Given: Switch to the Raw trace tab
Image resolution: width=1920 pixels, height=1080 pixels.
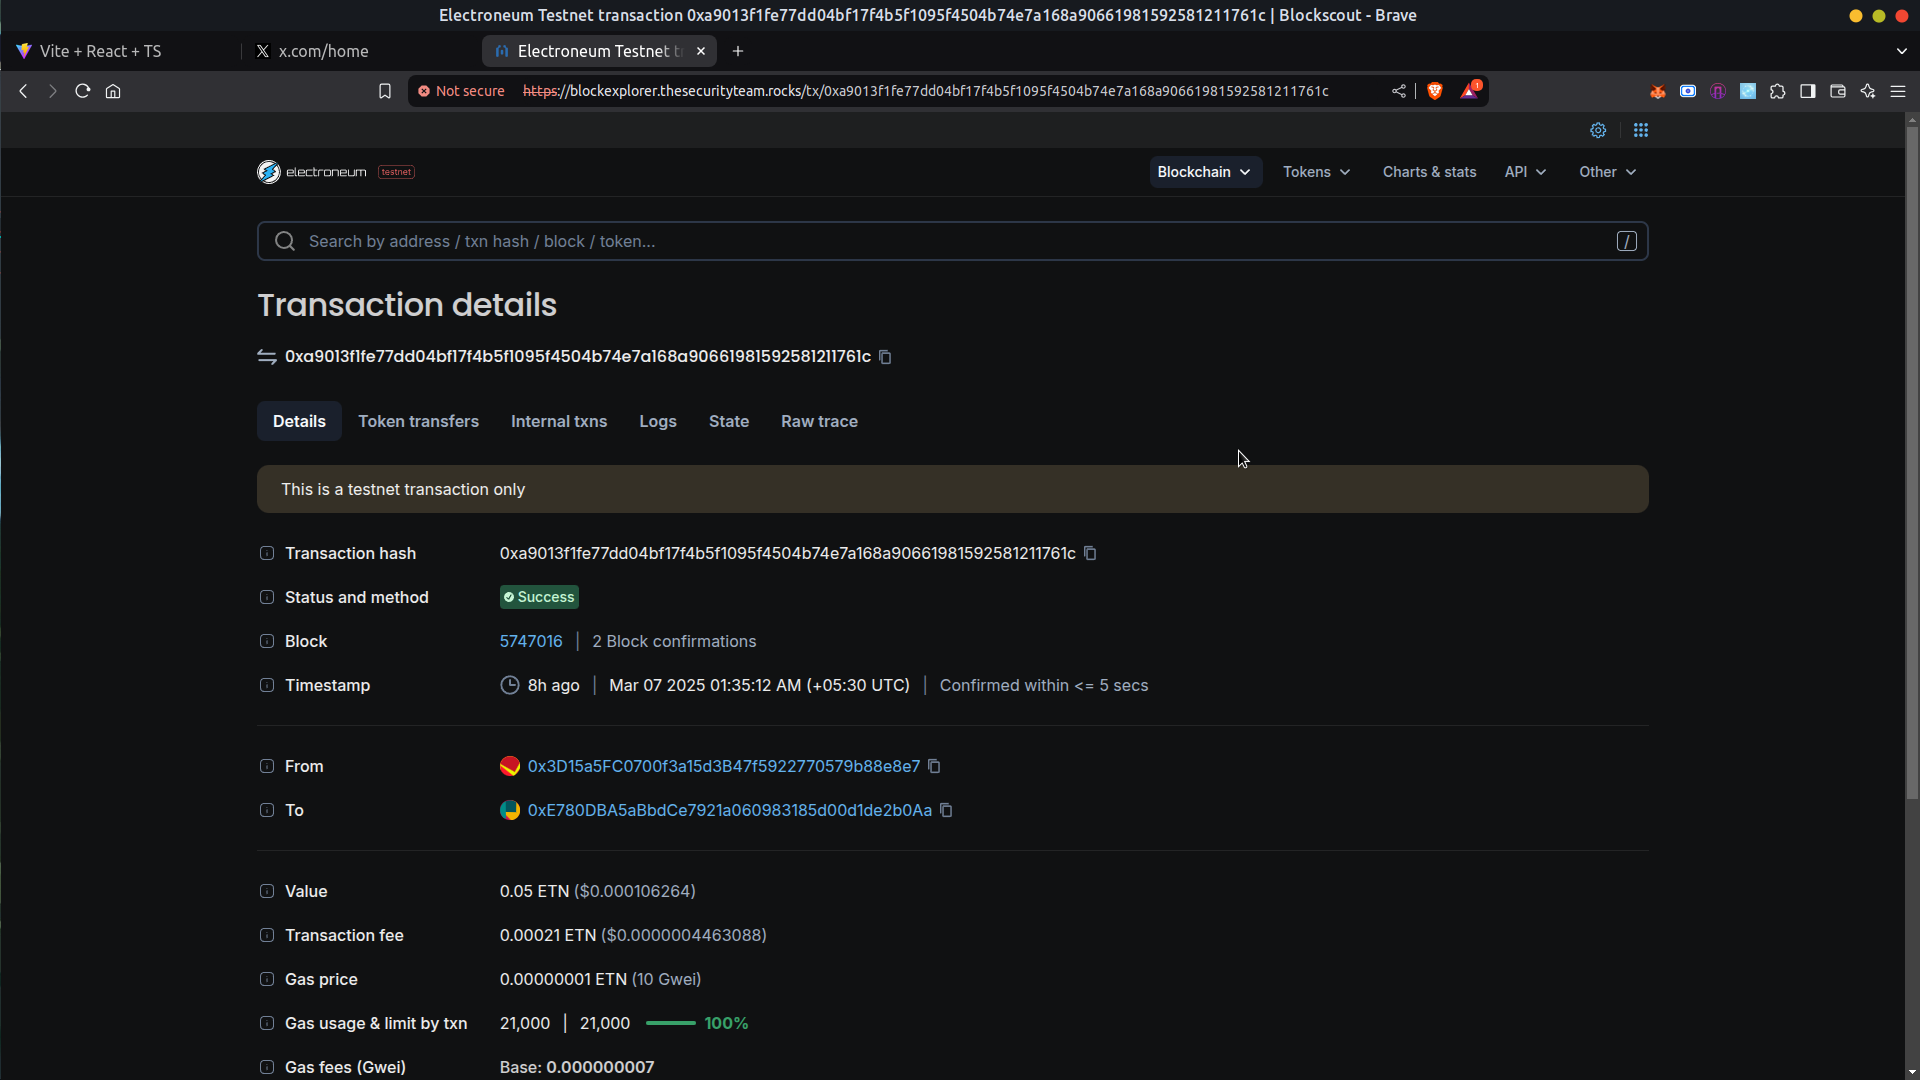Looking at the screenshot, I should click(x=819, y=421).
